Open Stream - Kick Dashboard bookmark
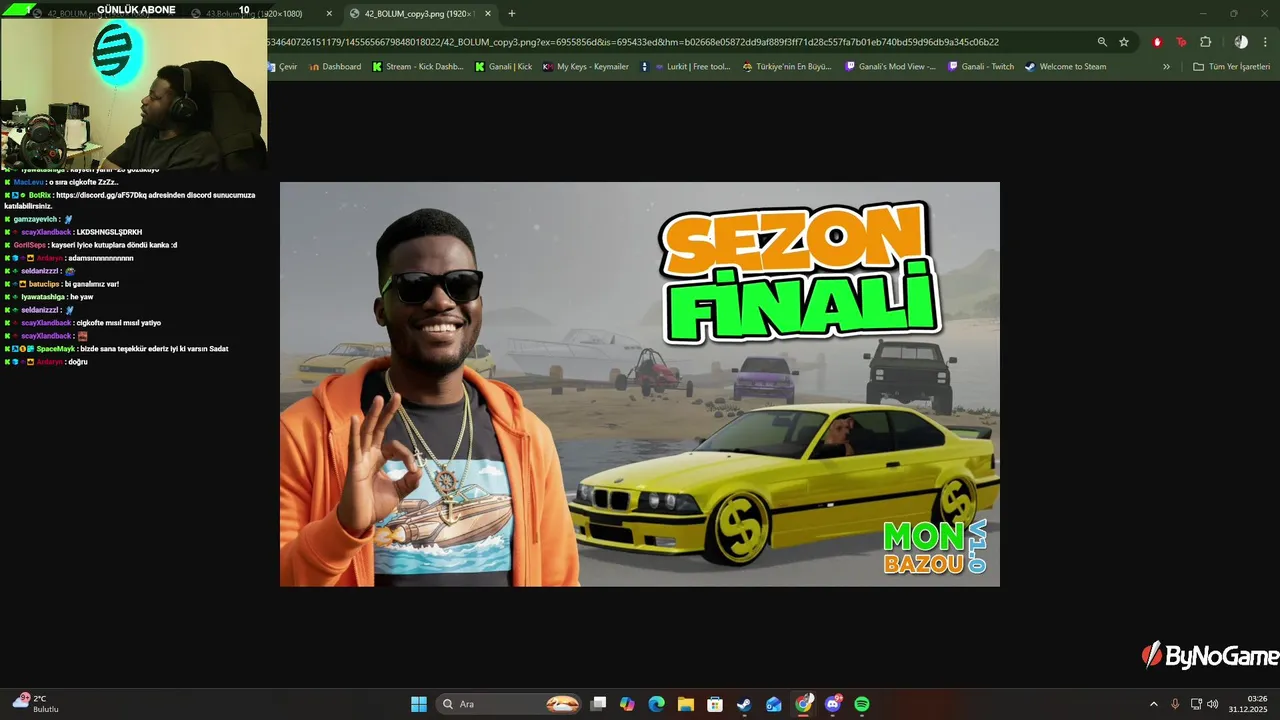This screenshot has width=1280, height=720. [x=418, y=67]
